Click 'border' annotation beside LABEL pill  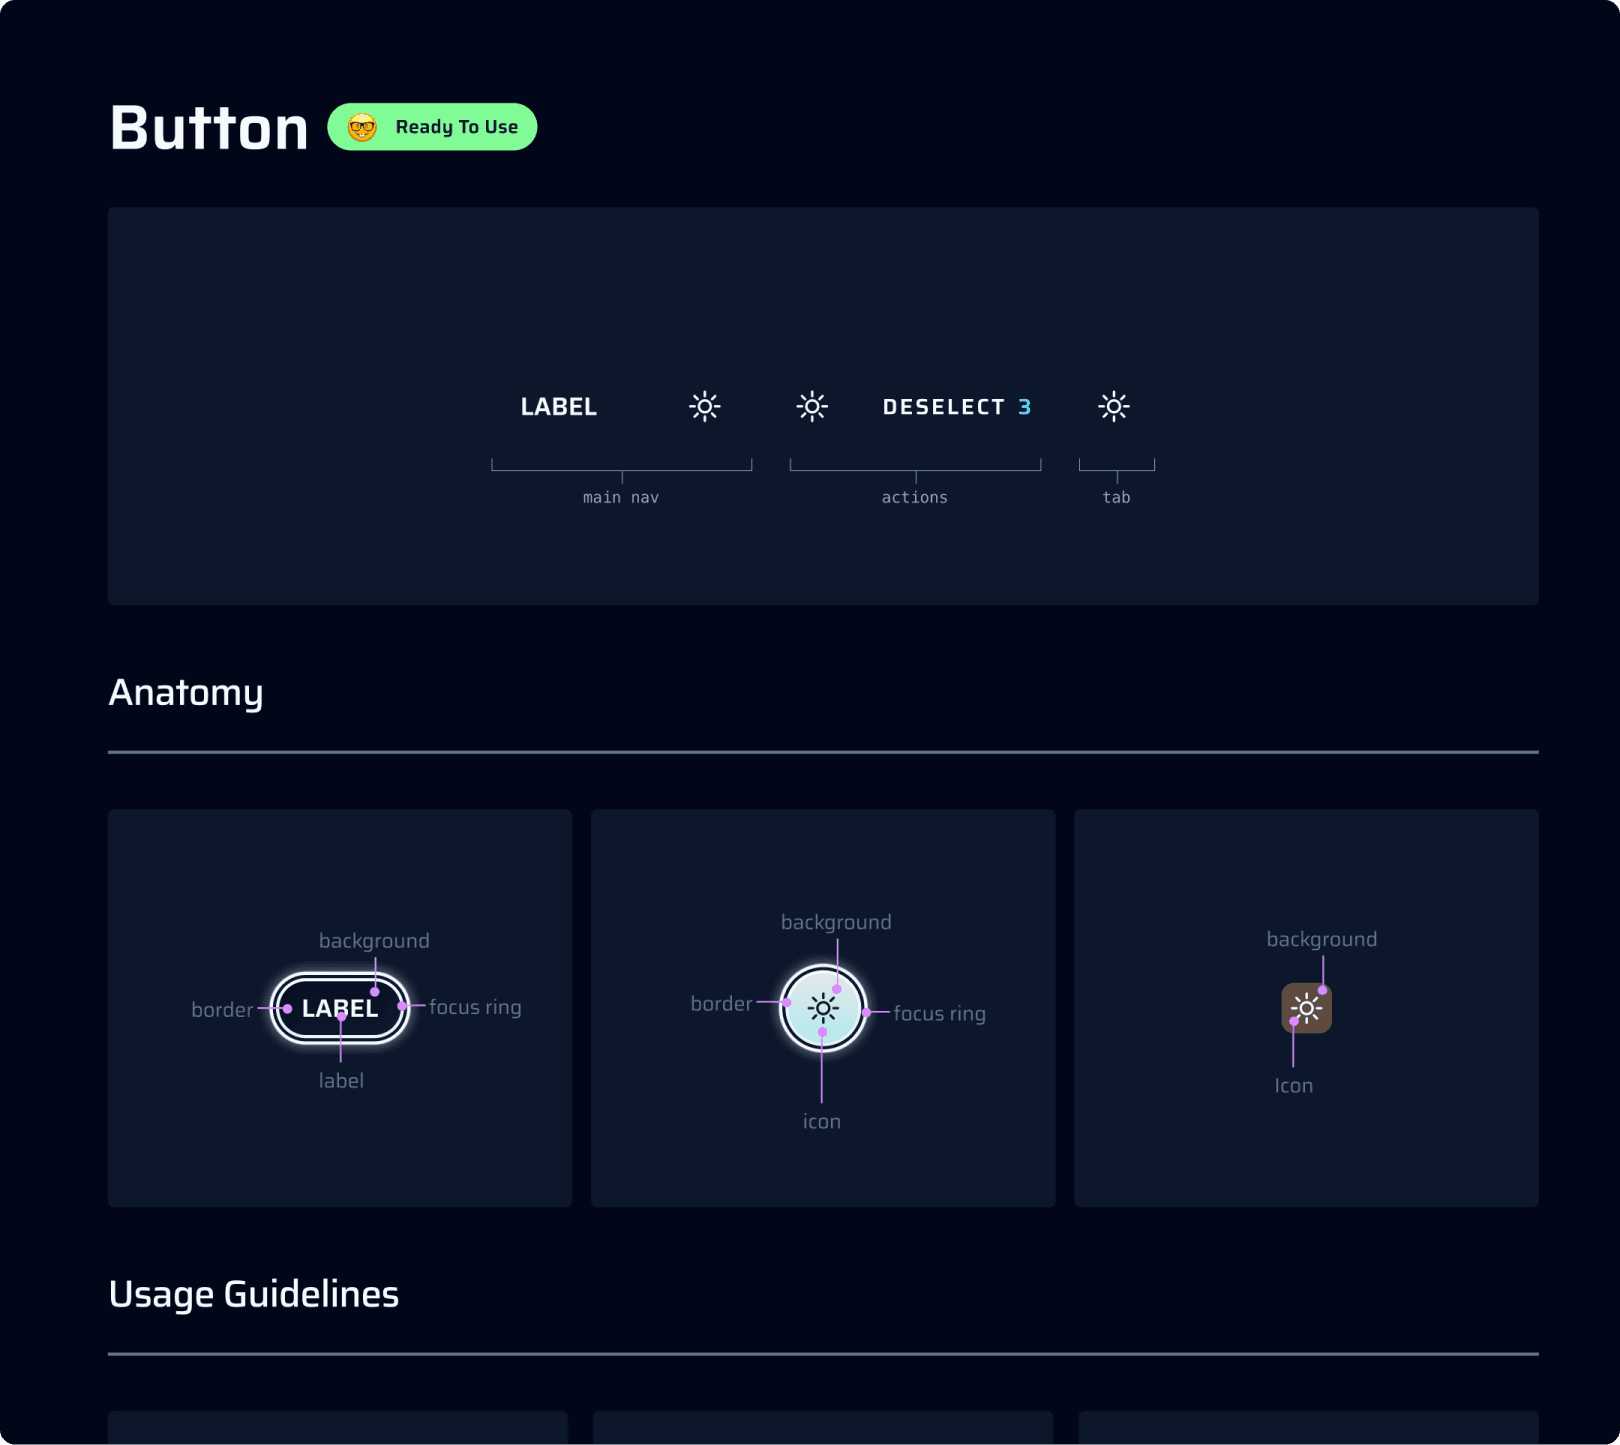point(222,1010)
